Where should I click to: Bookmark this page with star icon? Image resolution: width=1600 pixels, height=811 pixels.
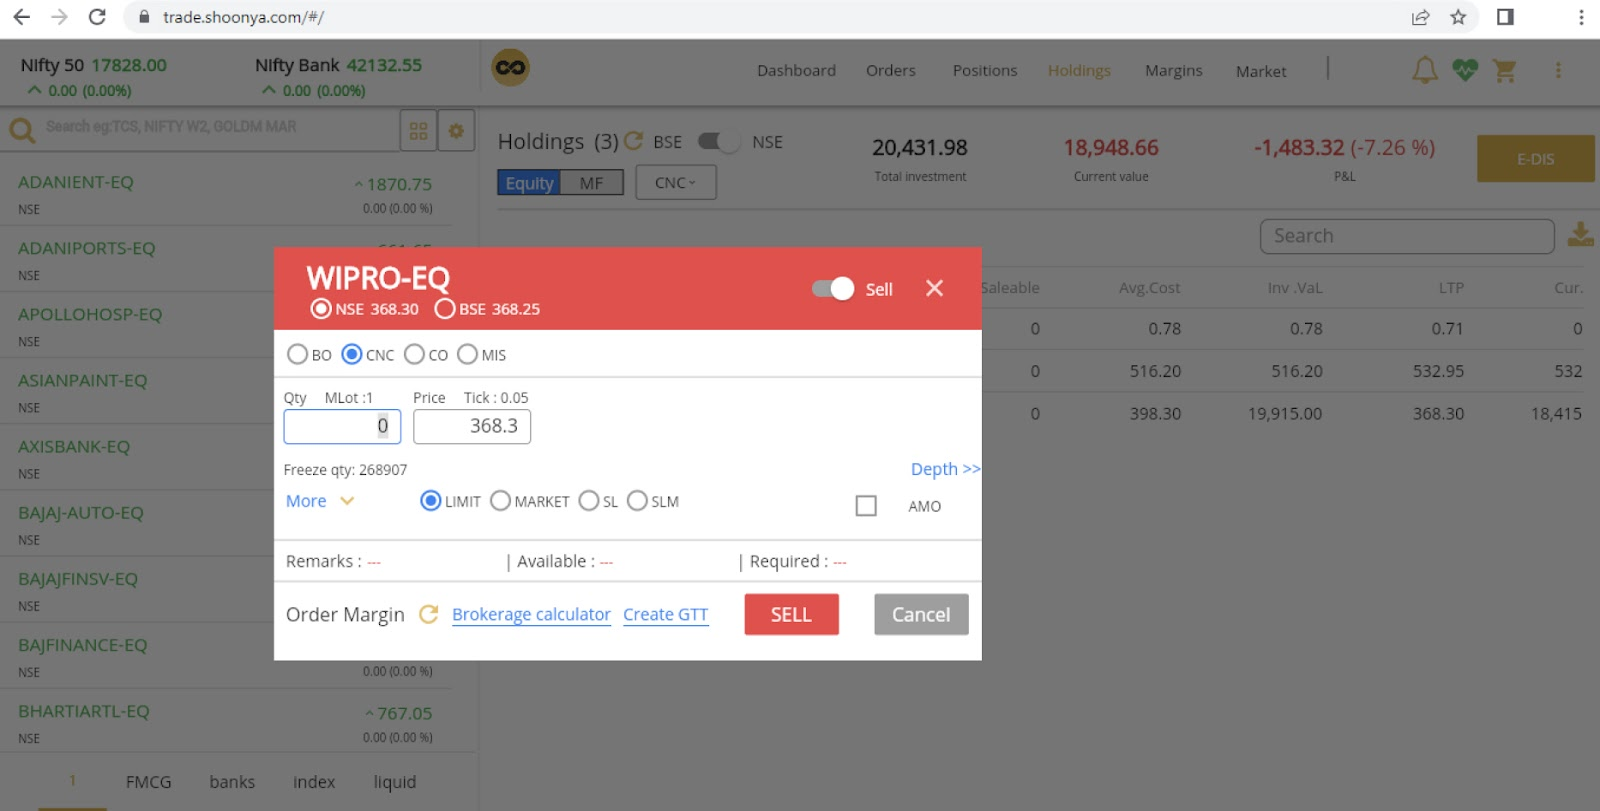click(1458, 17)
